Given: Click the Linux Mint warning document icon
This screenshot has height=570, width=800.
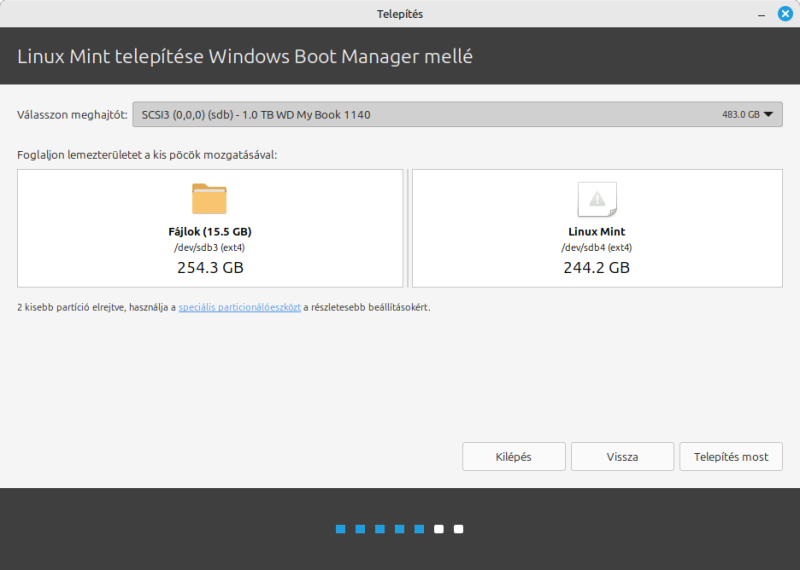Looking at the screenshot, I should [597, 199].
